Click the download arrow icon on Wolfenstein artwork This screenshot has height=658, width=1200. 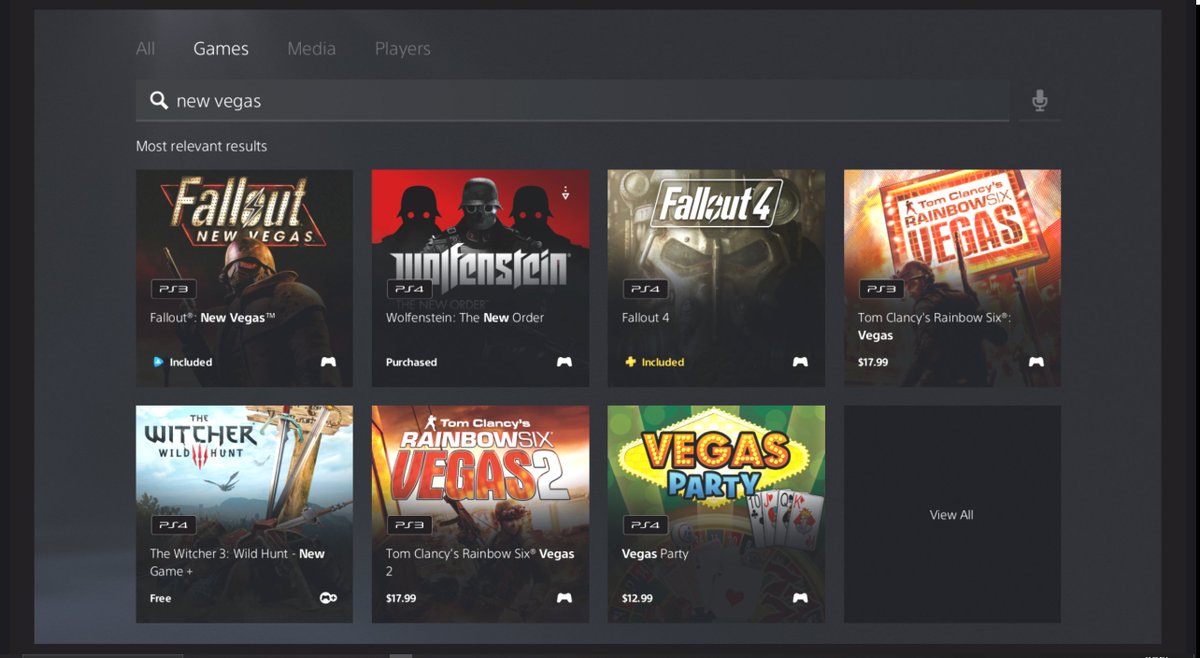(565, 193)
